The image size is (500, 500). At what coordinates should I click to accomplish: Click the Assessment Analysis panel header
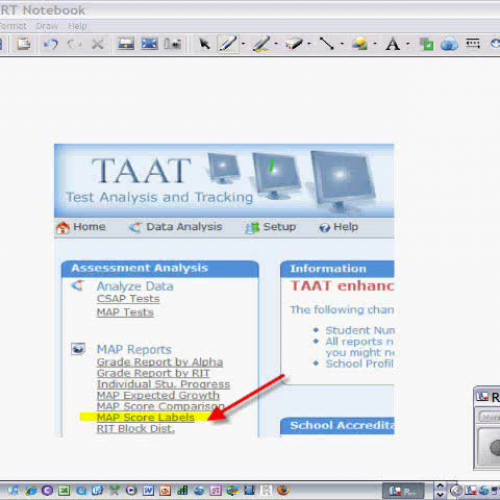pyautogui.click(x=160, y=269)
